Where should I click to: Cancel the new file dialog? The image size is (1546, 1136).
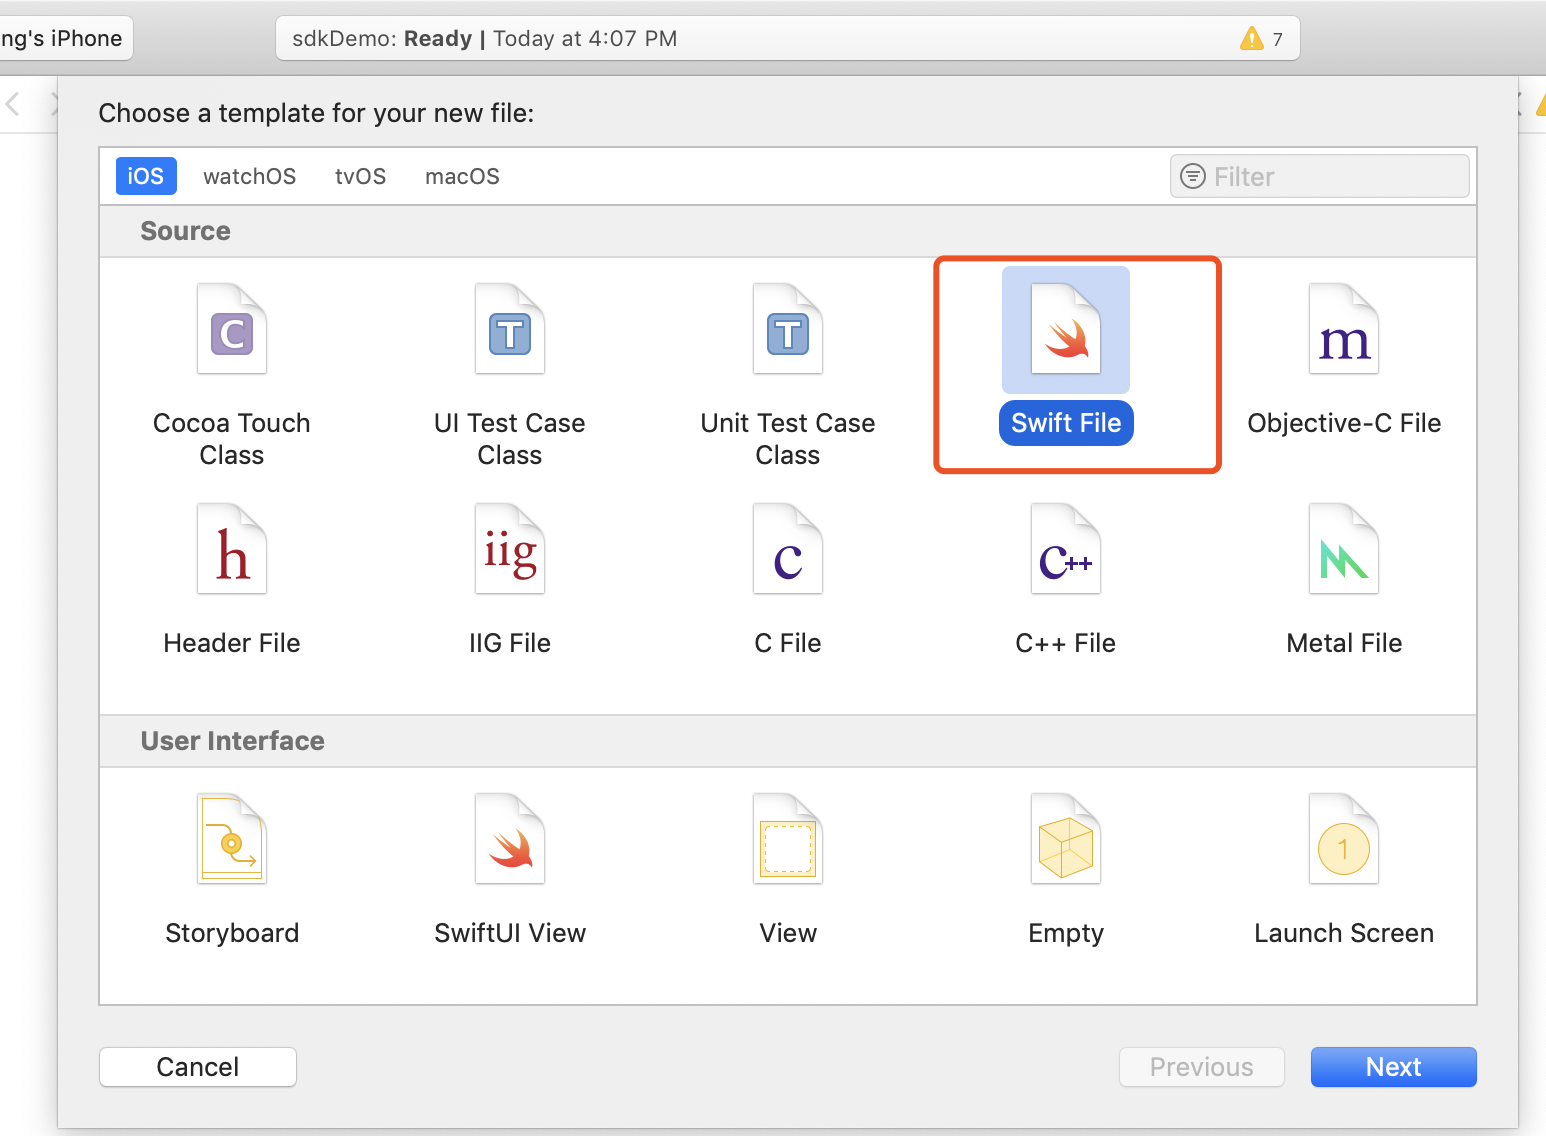197,1067
